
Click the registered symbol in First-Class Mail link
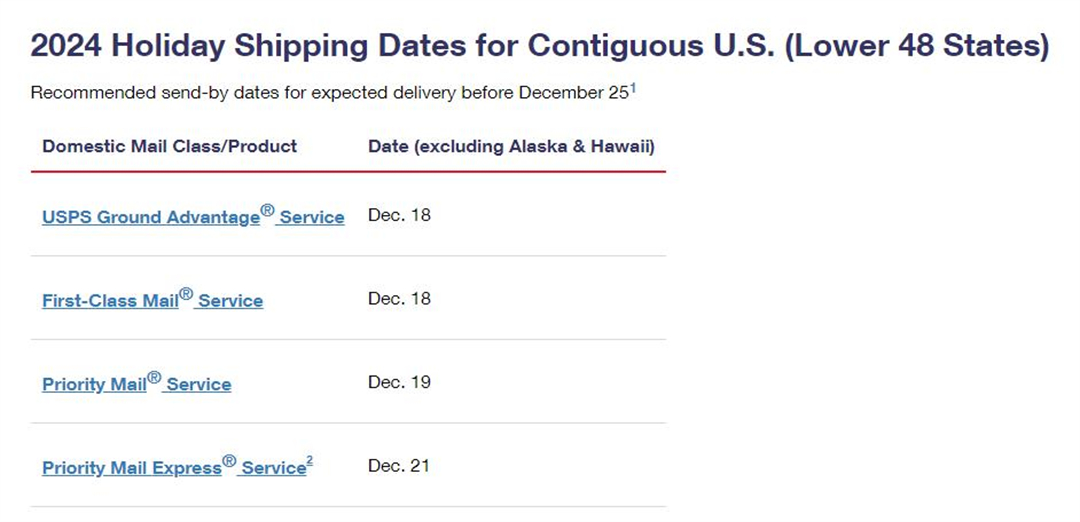(x=186, y=294)
